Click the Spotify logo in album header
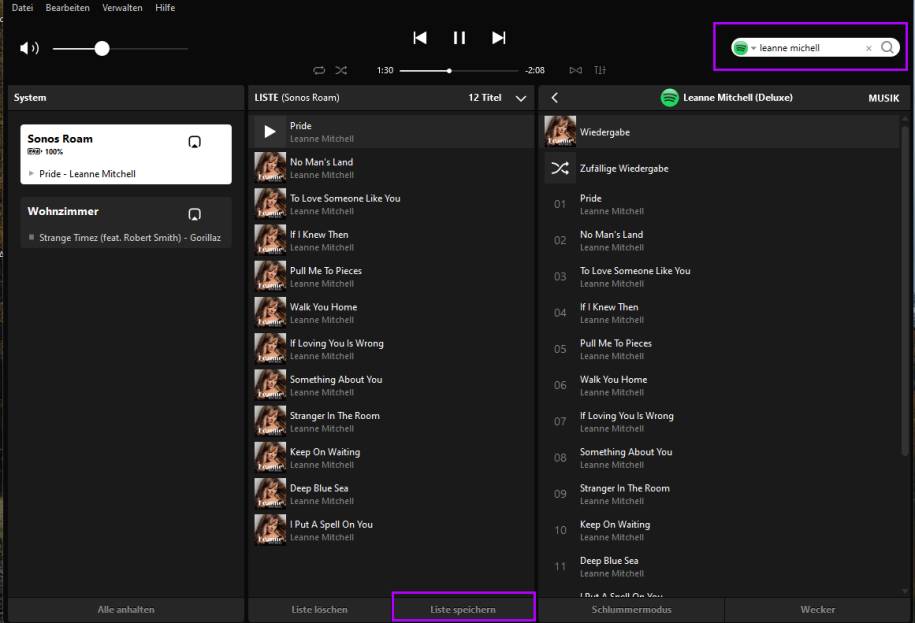The height and width of the screenshot is (623, 915). click(x=669, y=97)
